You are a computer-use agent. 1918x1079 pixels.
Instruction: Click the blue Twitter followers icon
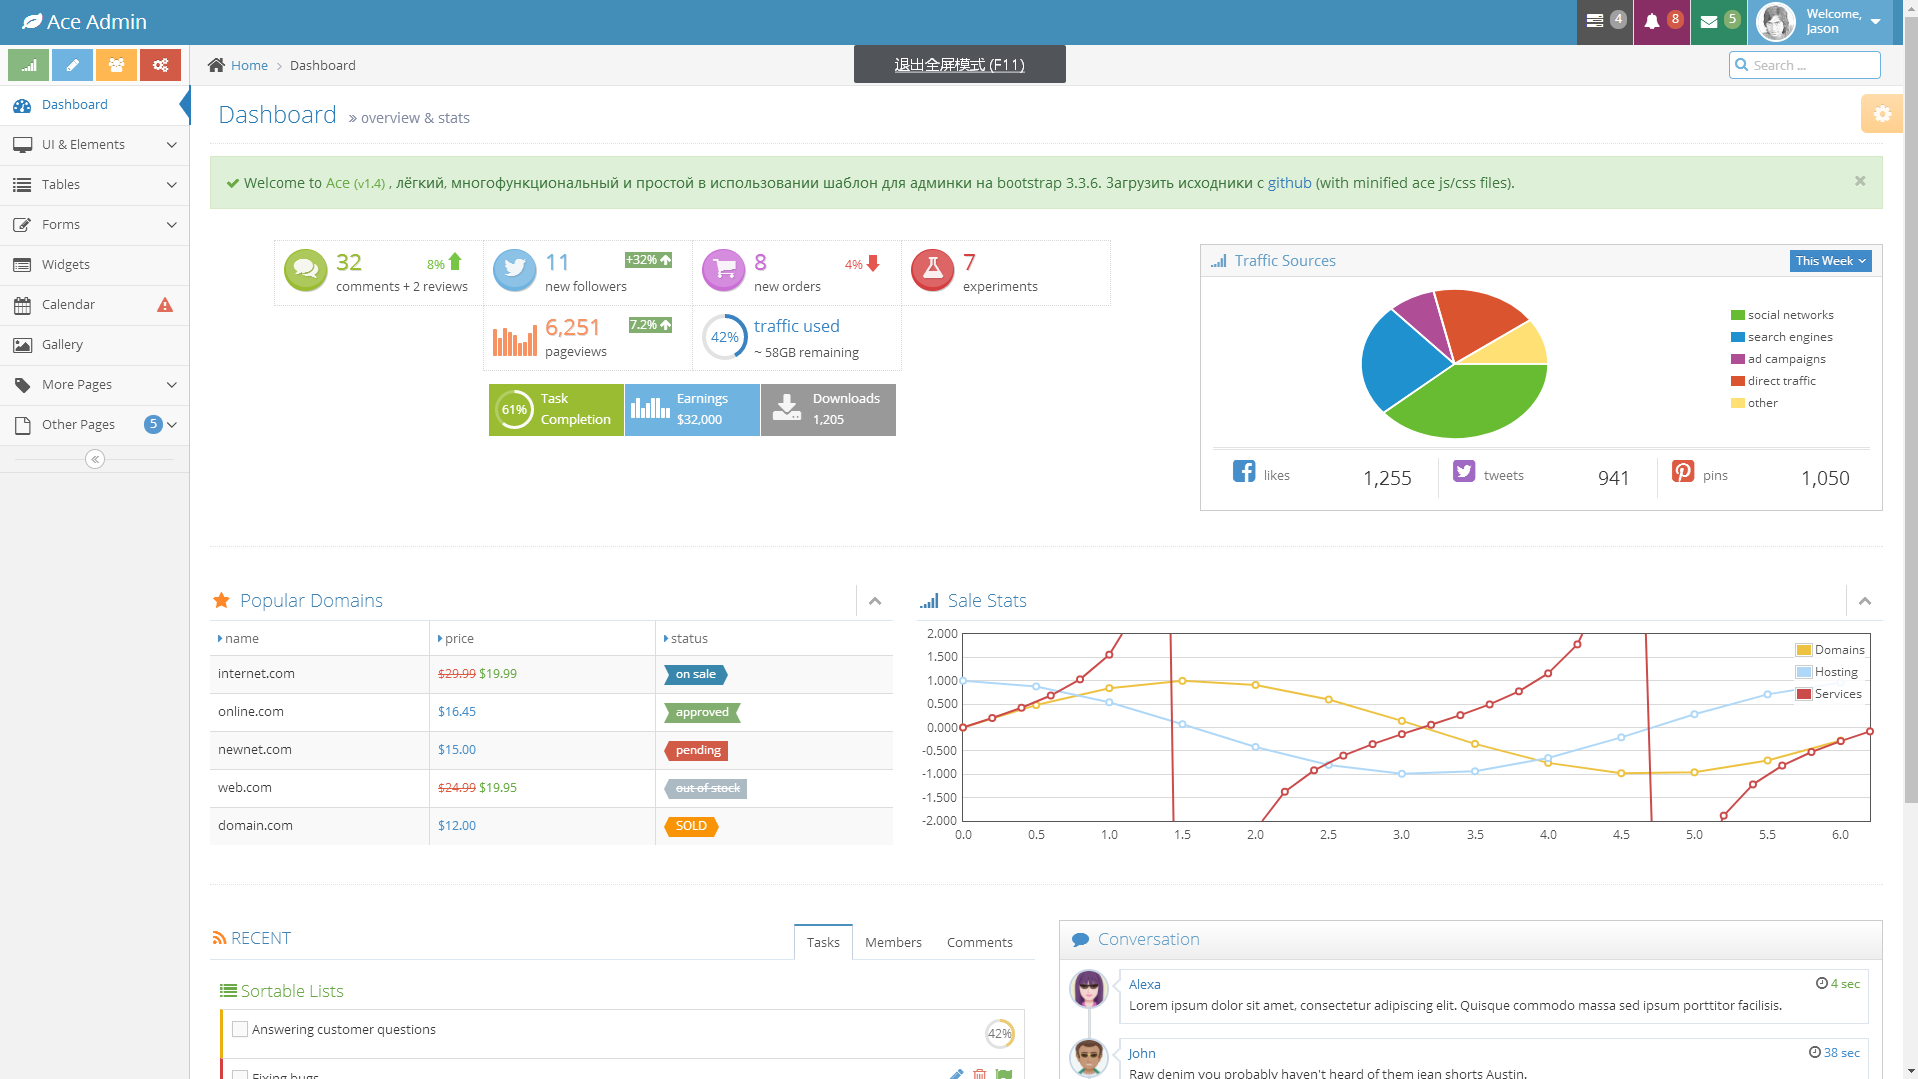pyautogui.click(x=515, y=270)
